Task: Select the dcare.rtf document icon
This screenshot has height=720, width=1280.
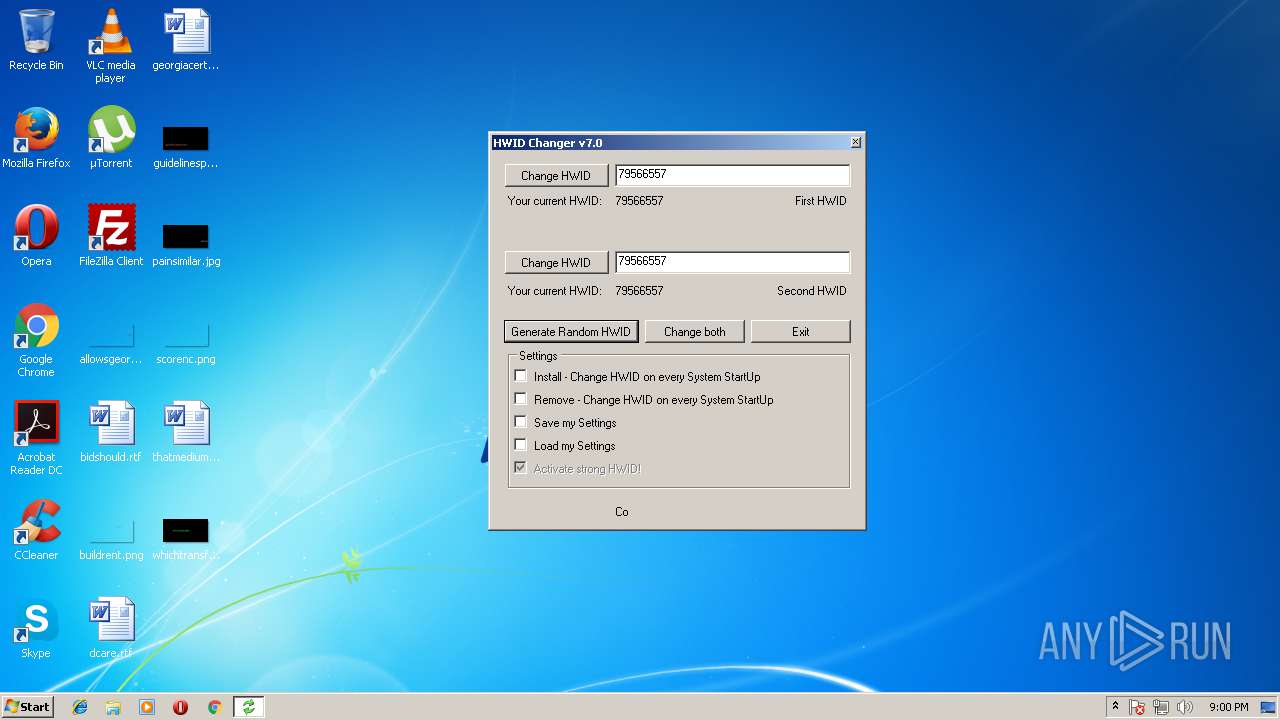Action: pyautogui.click(x=110, y=628)
